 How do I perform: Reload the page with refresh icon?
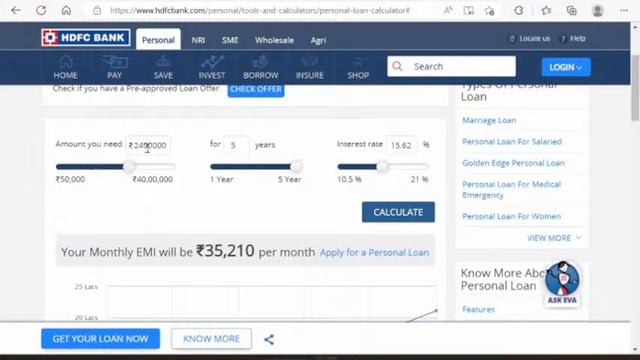click(41, 10)
